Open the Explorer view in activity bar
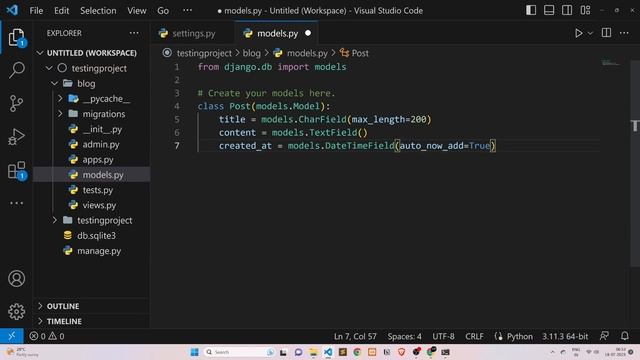640x360 pixels. (16, 38)
